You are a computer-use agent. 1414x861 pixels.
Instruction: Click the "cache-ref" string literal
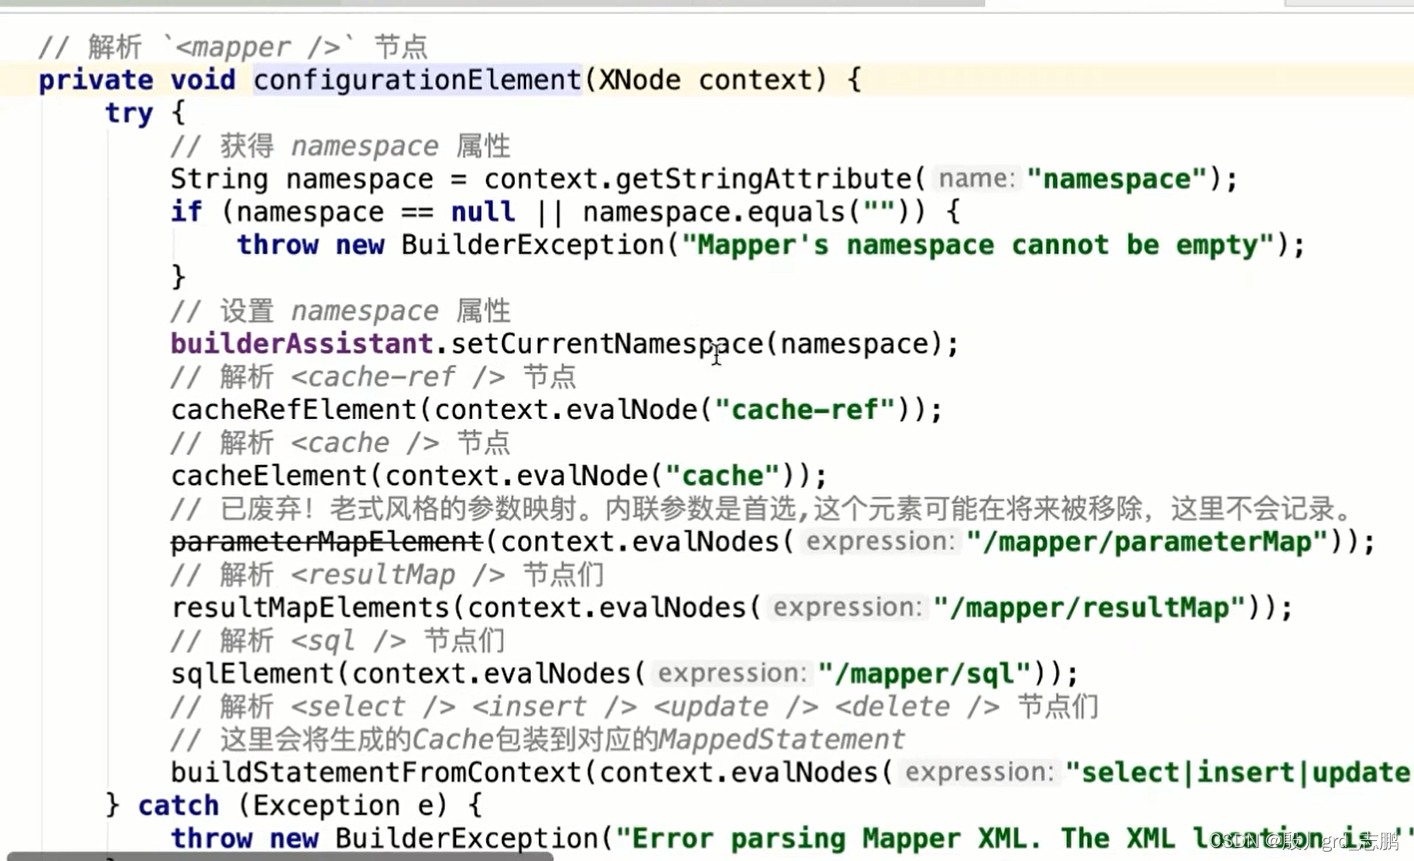click(x=805, y=410)
